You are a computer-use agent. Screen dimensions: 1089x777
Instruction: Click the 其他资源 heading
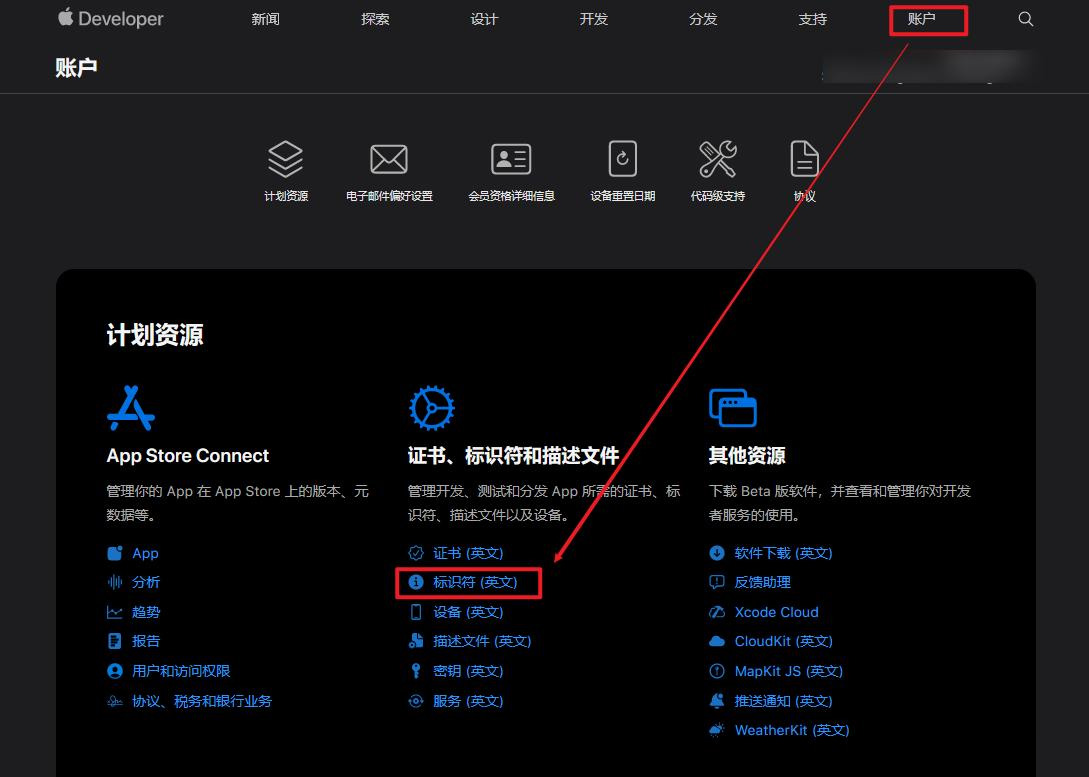click(x=747, y=456)
